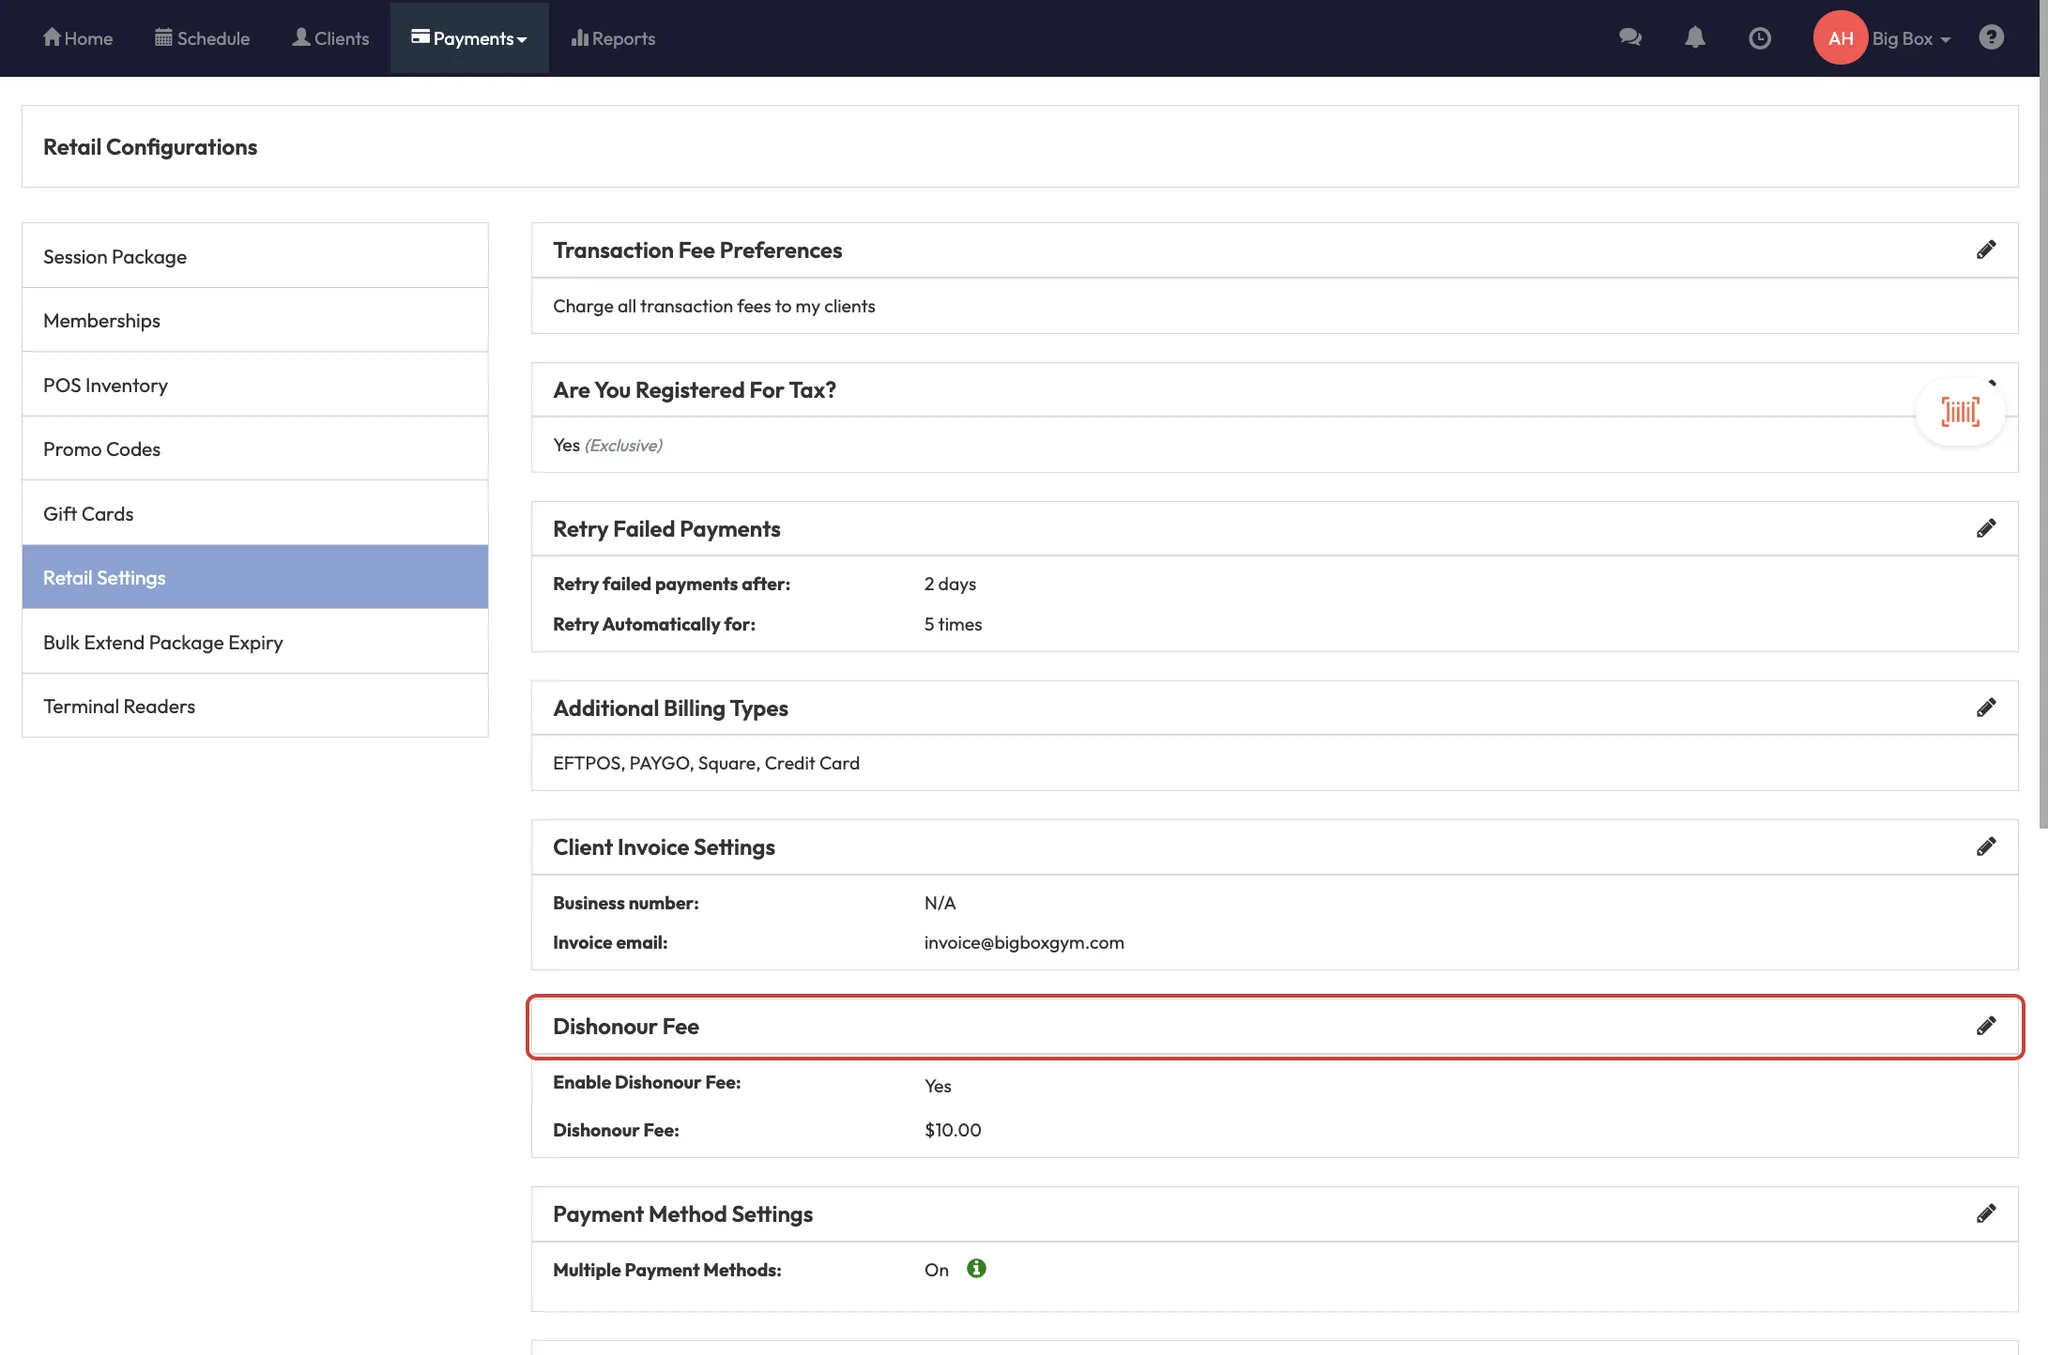Go to Reports in top navigation
This screenshot has height=1355, width=2048.
coord(613,38)
